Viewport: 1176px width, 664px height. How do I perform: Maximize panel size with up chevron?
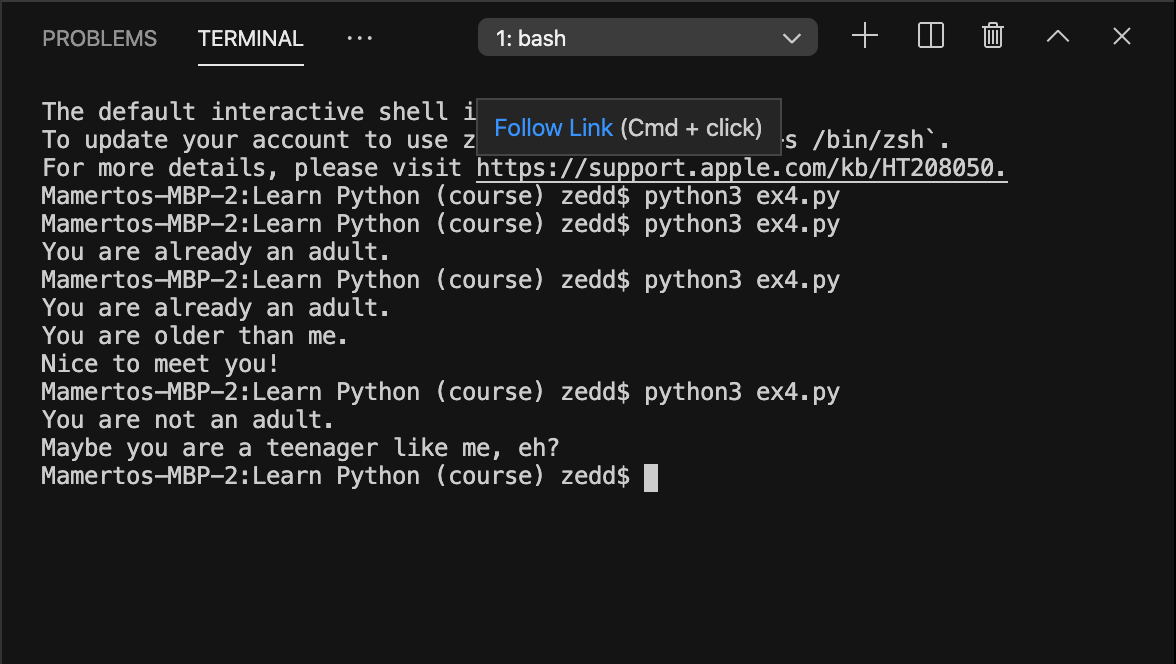pos(1057,37)
